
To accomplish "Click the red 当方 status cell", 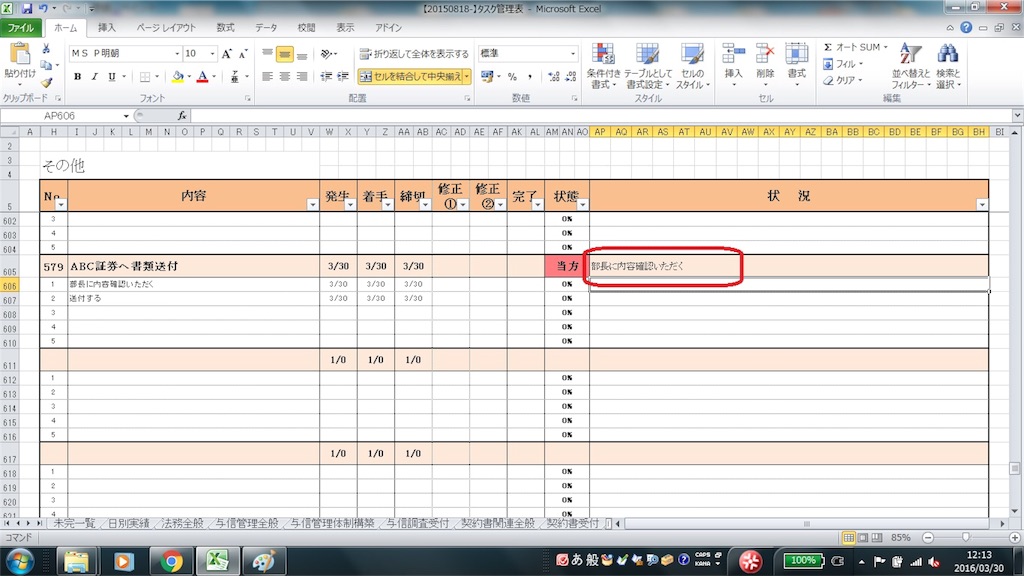I will point(567,266).
